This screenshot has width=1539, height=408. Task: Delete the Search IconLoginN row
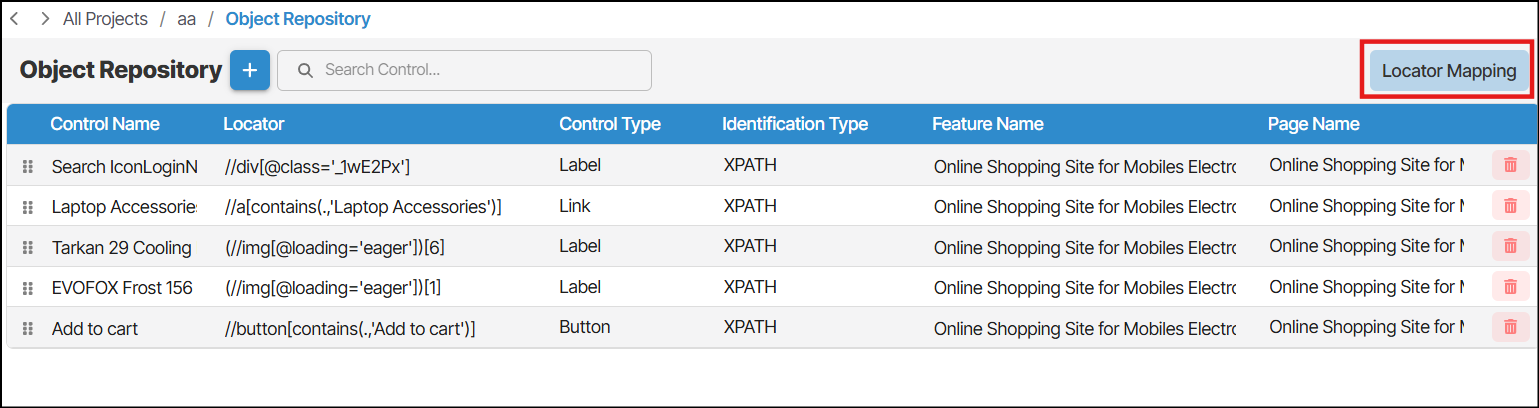[1510, 165]
